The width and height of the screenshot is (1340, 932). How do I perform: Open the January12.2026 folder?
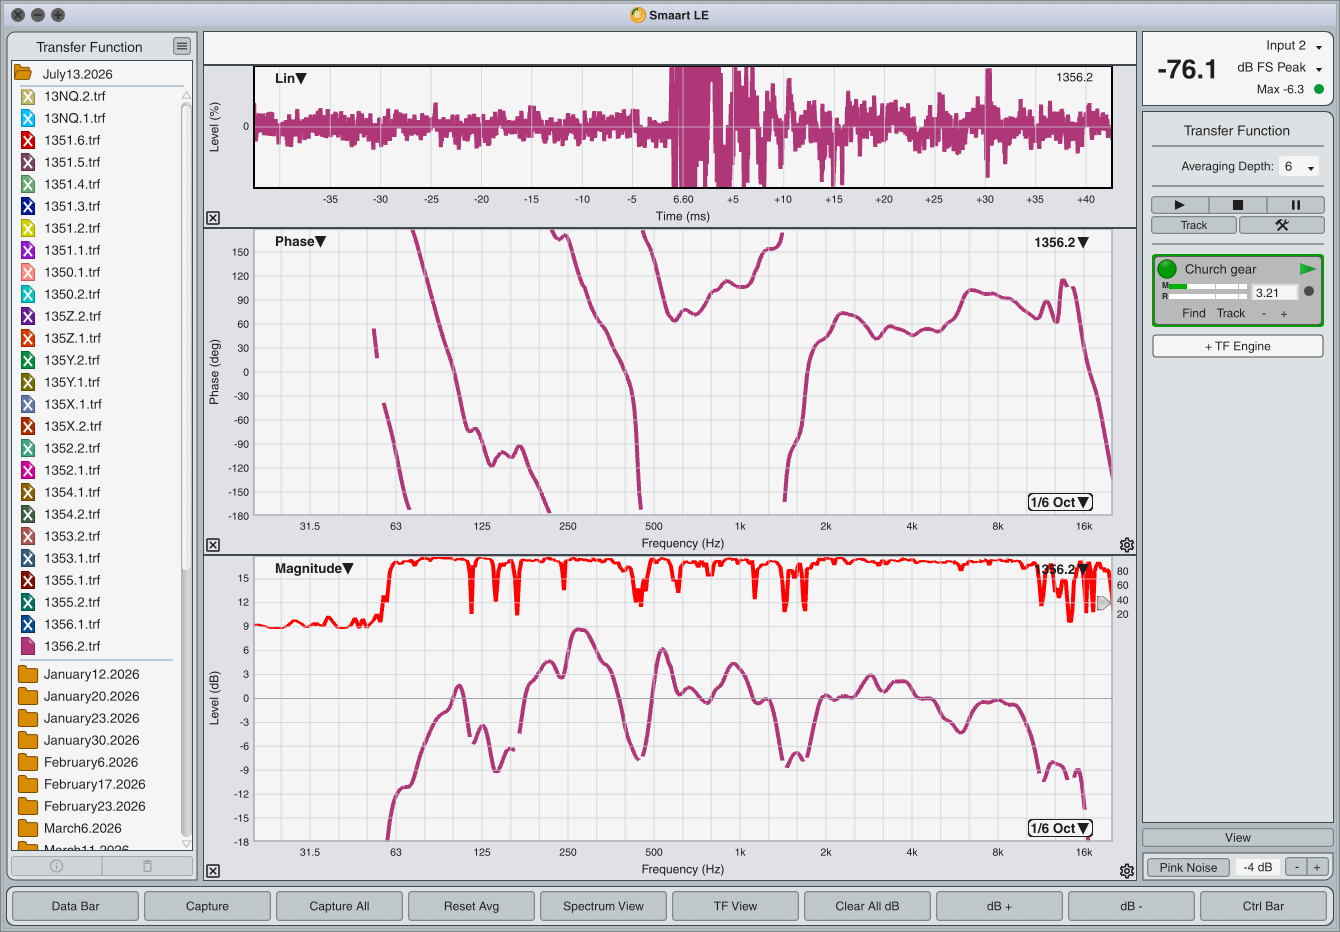tap(91, 674)
